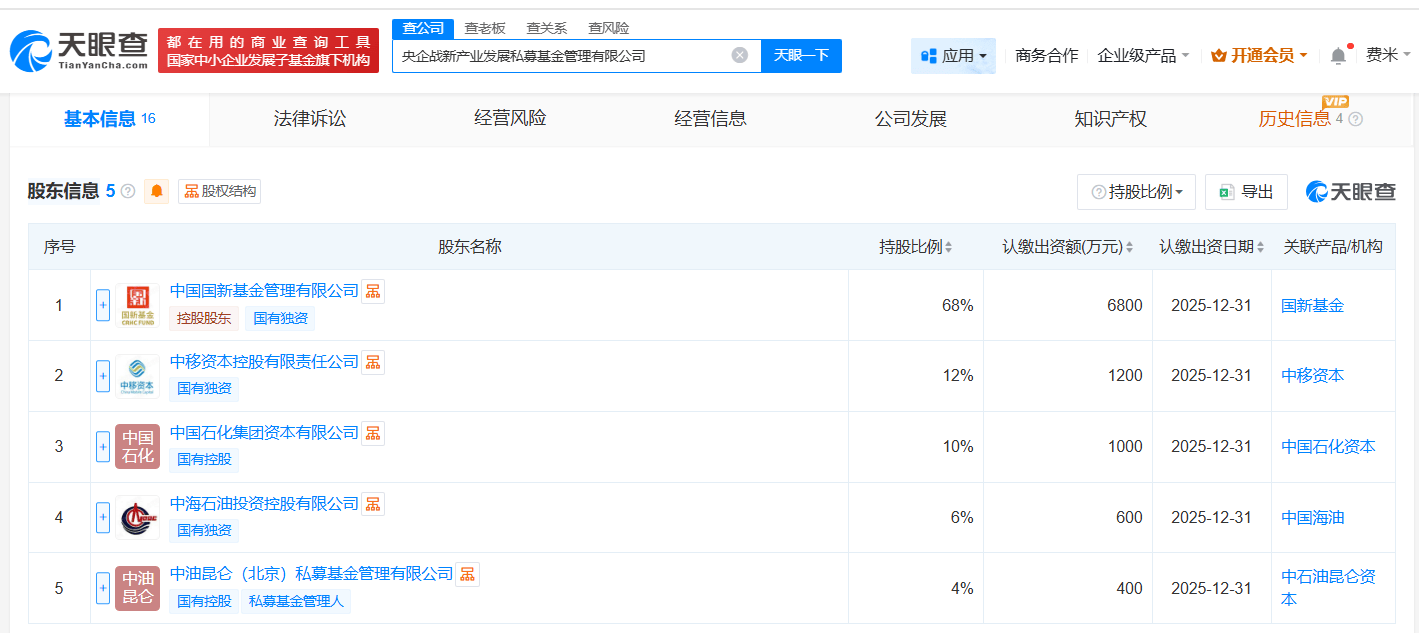The image size is (1419, 633).
Task: Click the orange alert bell beside 股东信息
Action: pyautogui.click(x=157, y=191)
